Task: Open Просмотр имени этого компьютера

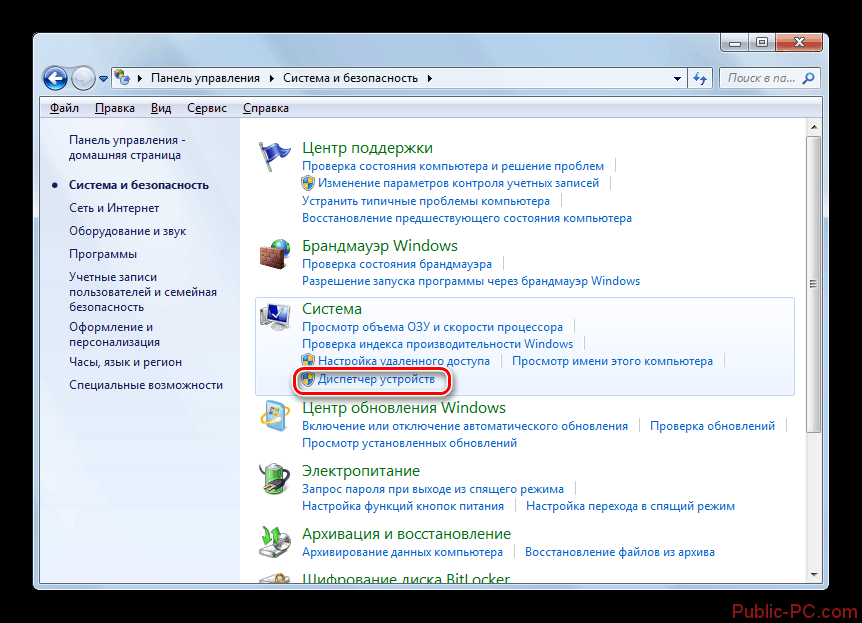Action: [612, 361]
